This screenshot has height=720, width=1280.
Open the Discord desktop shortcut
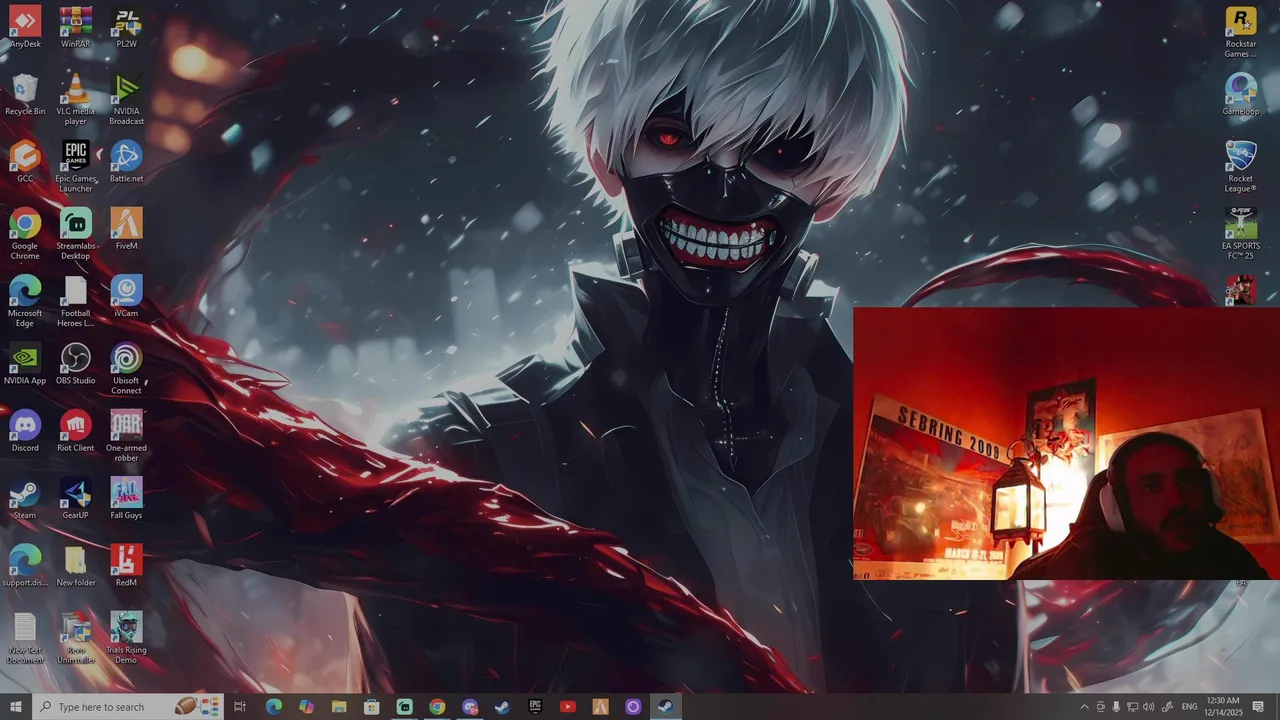coord(25,429)
